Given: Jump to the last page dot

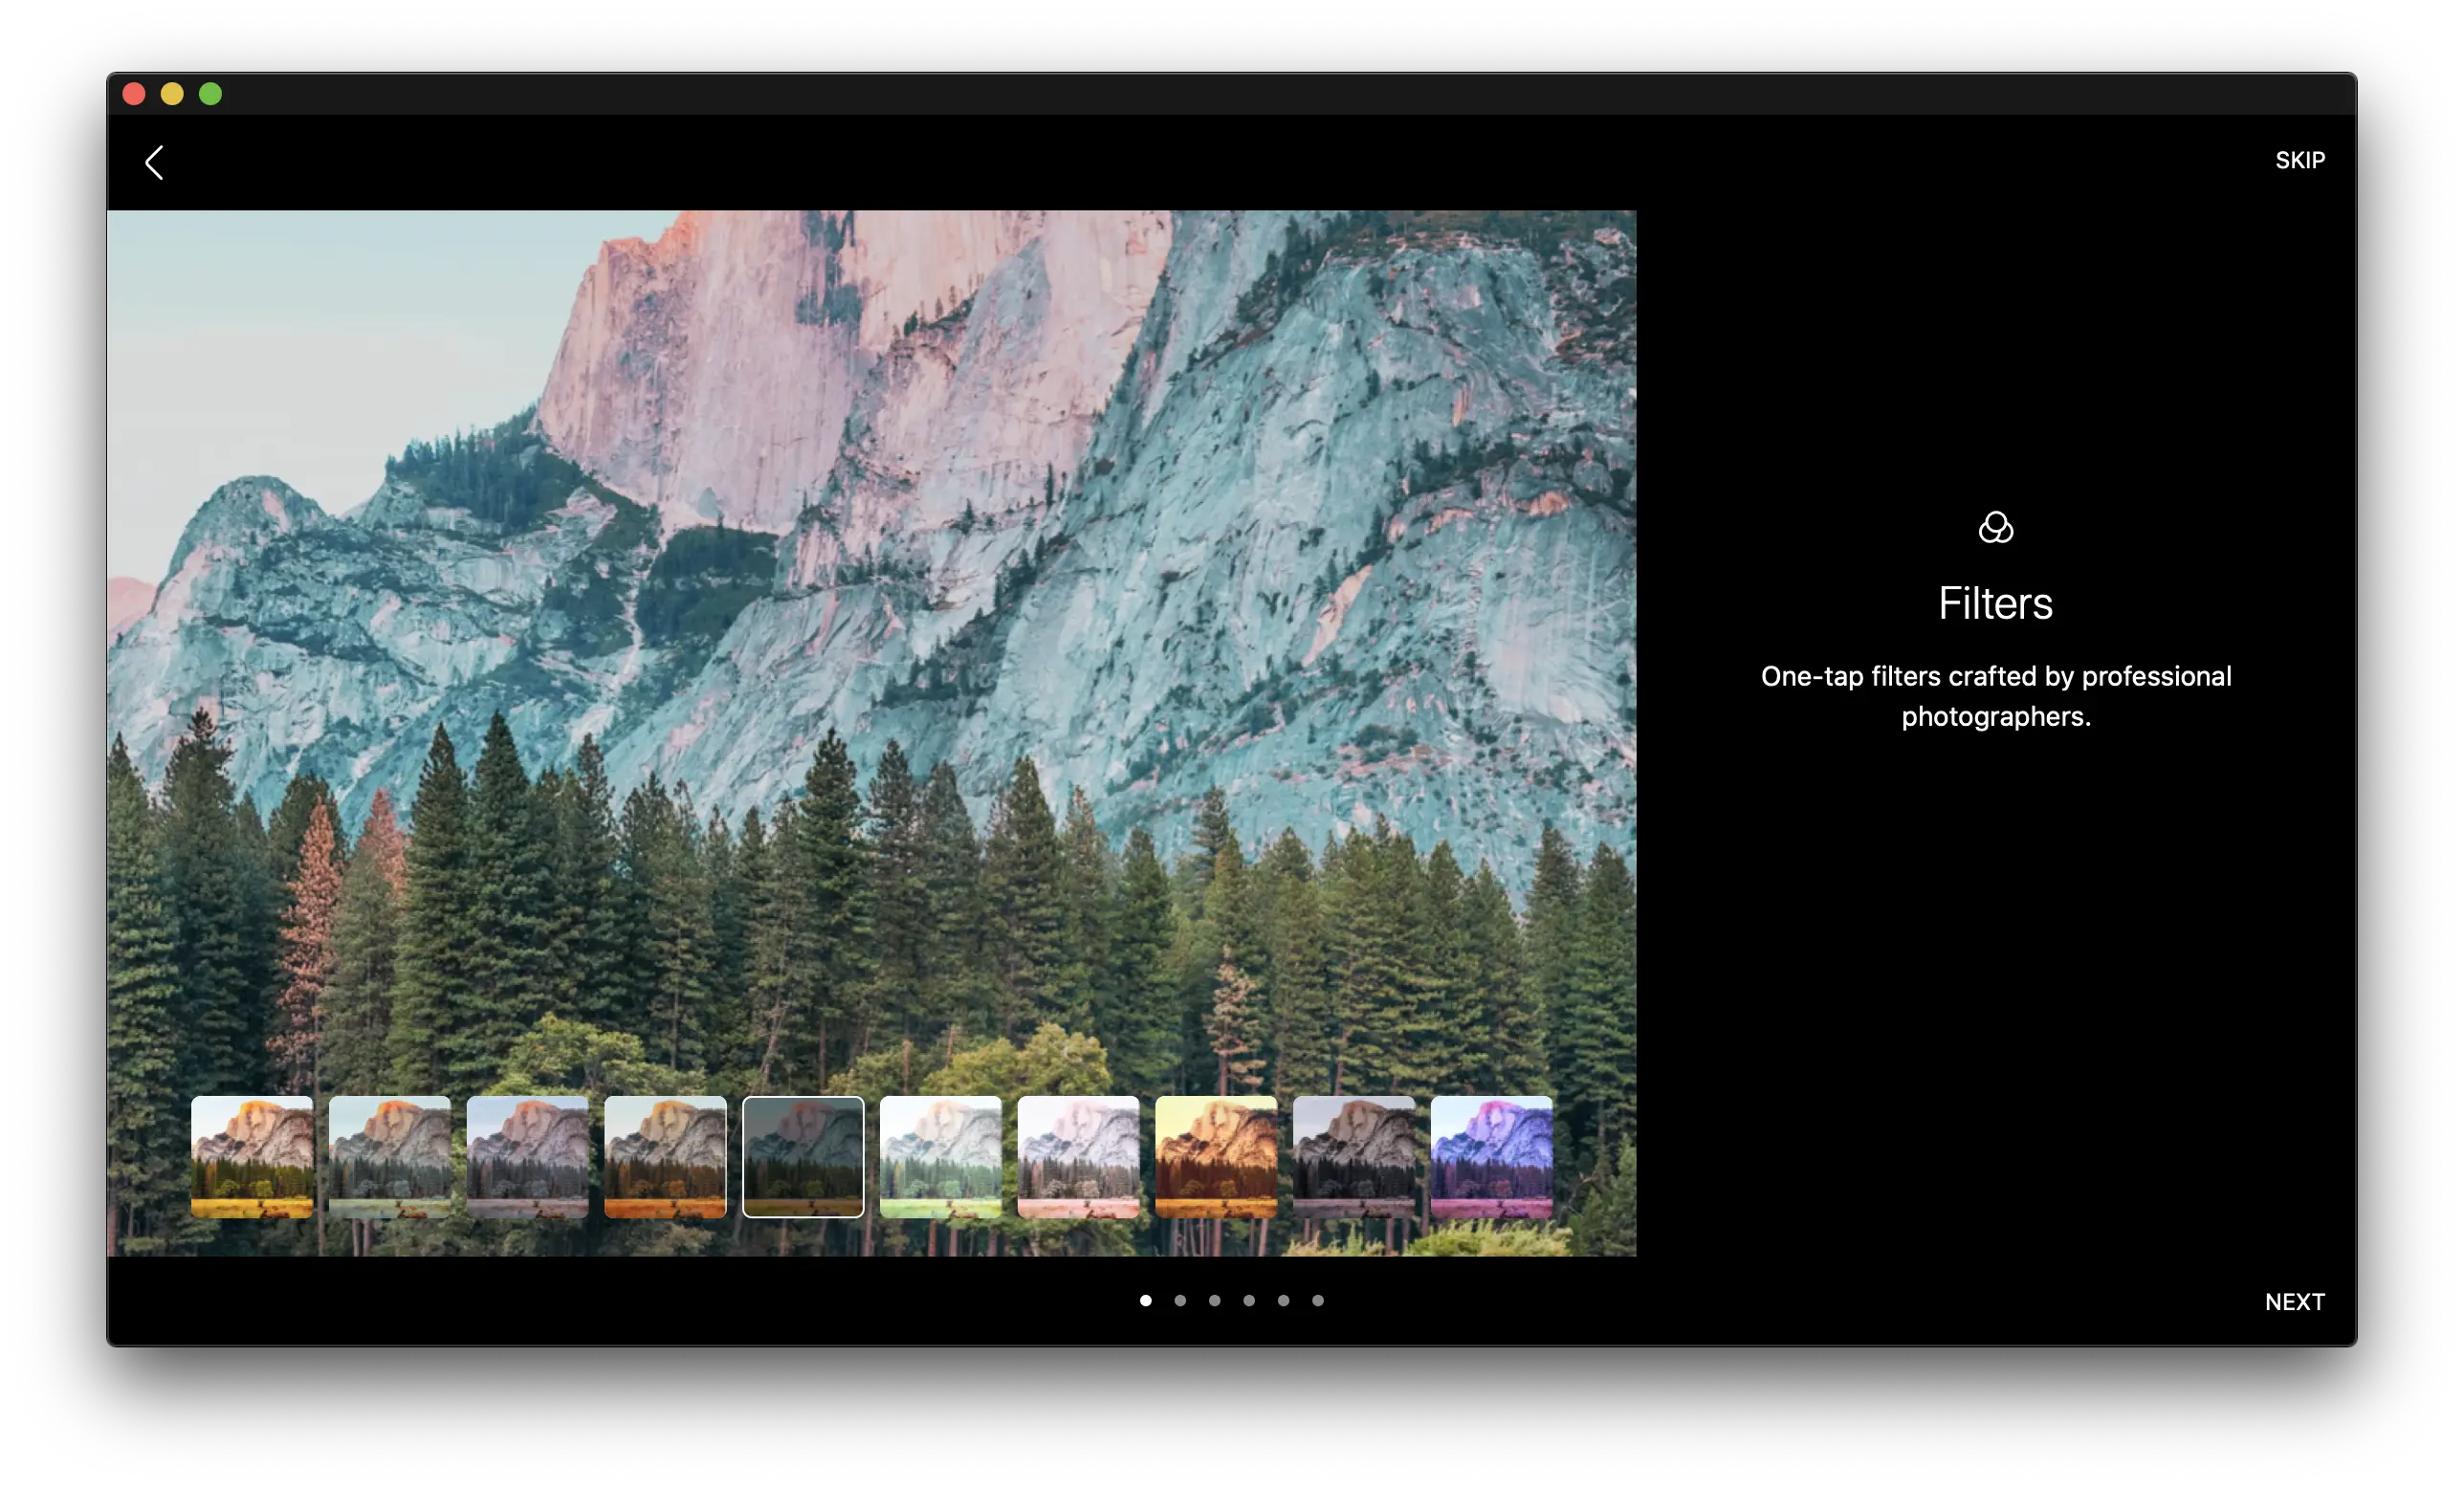Looking at the screenshot, I should point(1318,1300).
